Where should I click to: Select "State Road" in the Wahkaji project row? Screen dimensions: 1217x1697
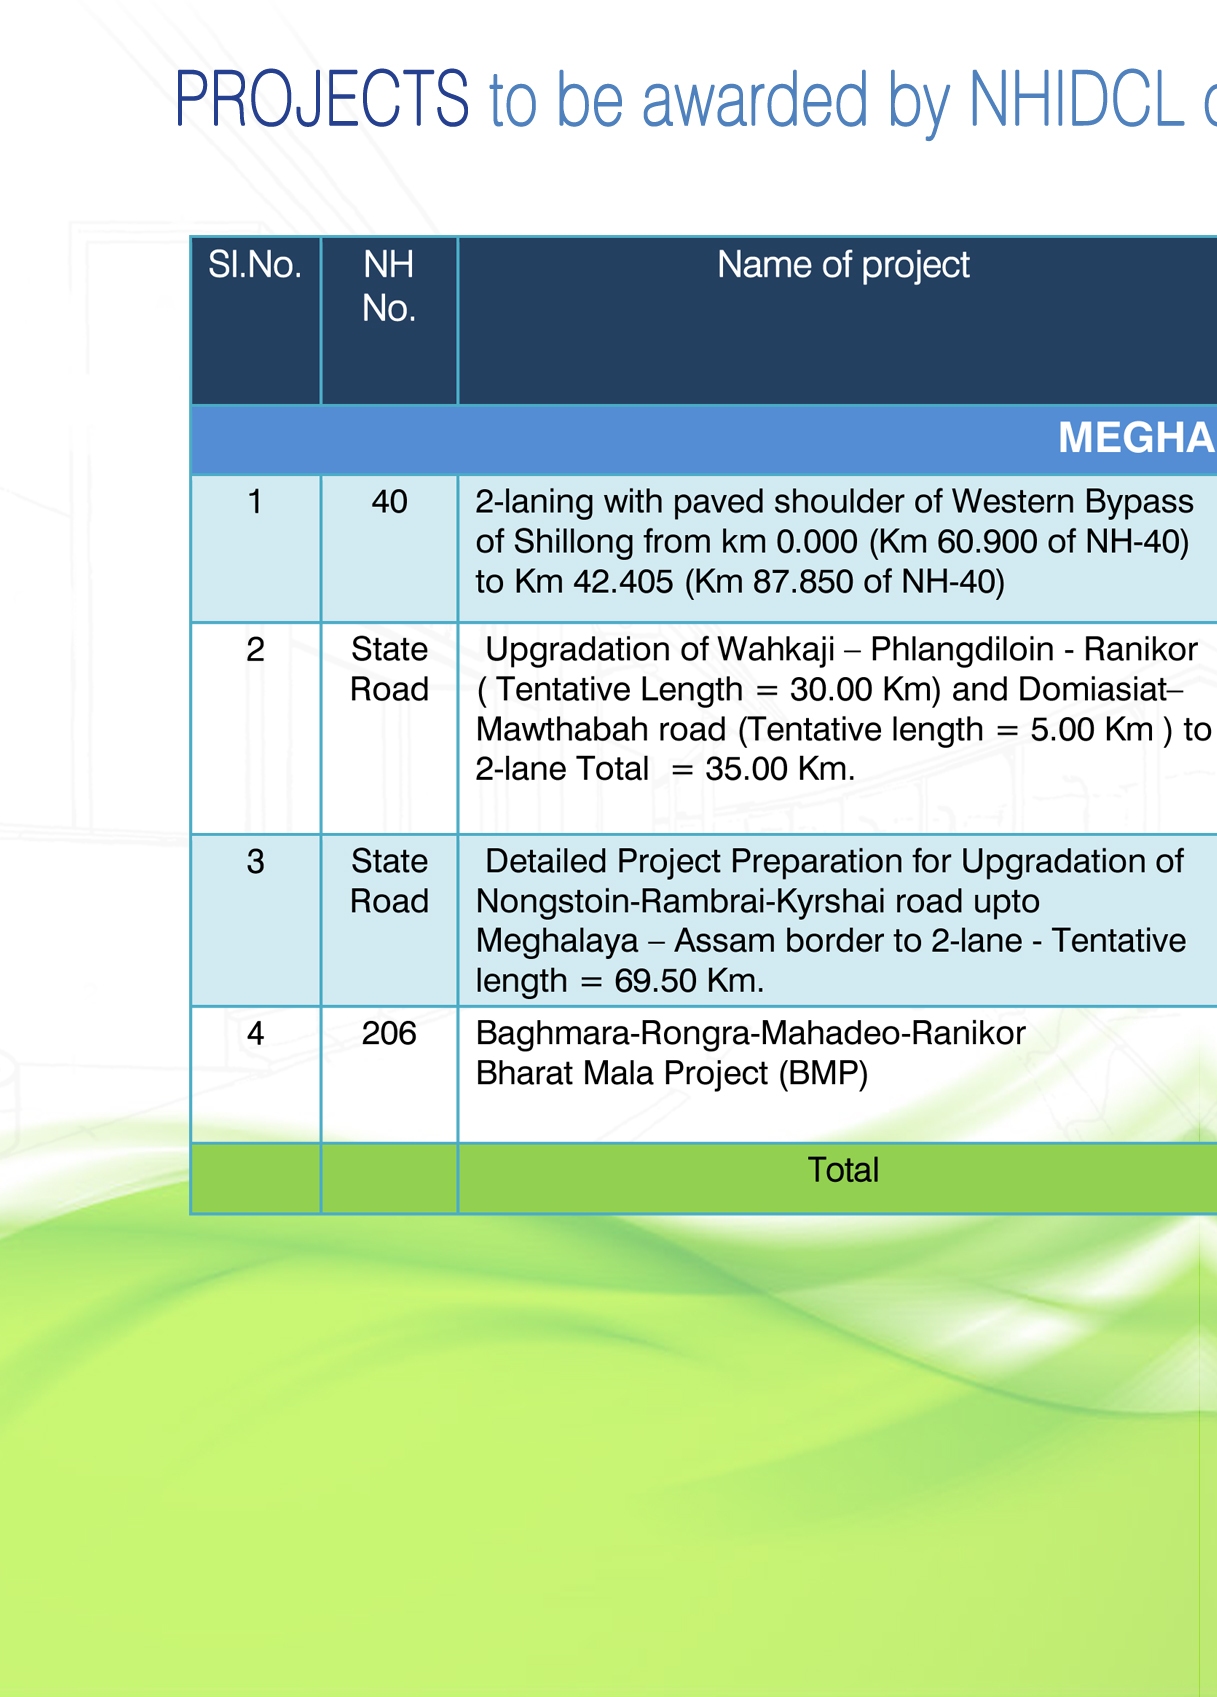coord(389,669)
